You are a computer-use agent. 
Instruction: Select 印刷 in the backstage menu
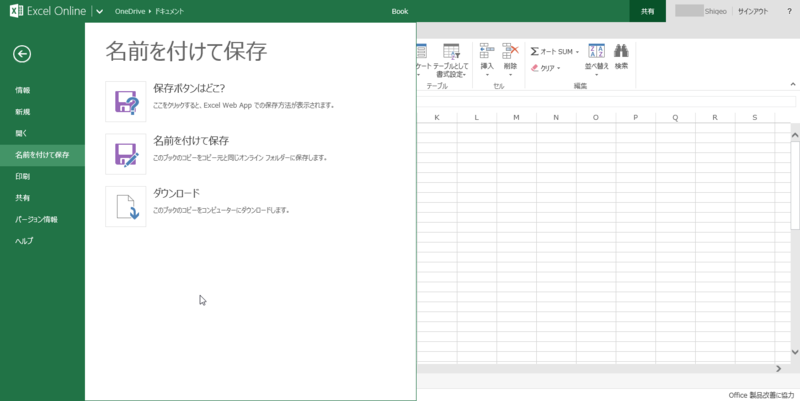point(22,176)
